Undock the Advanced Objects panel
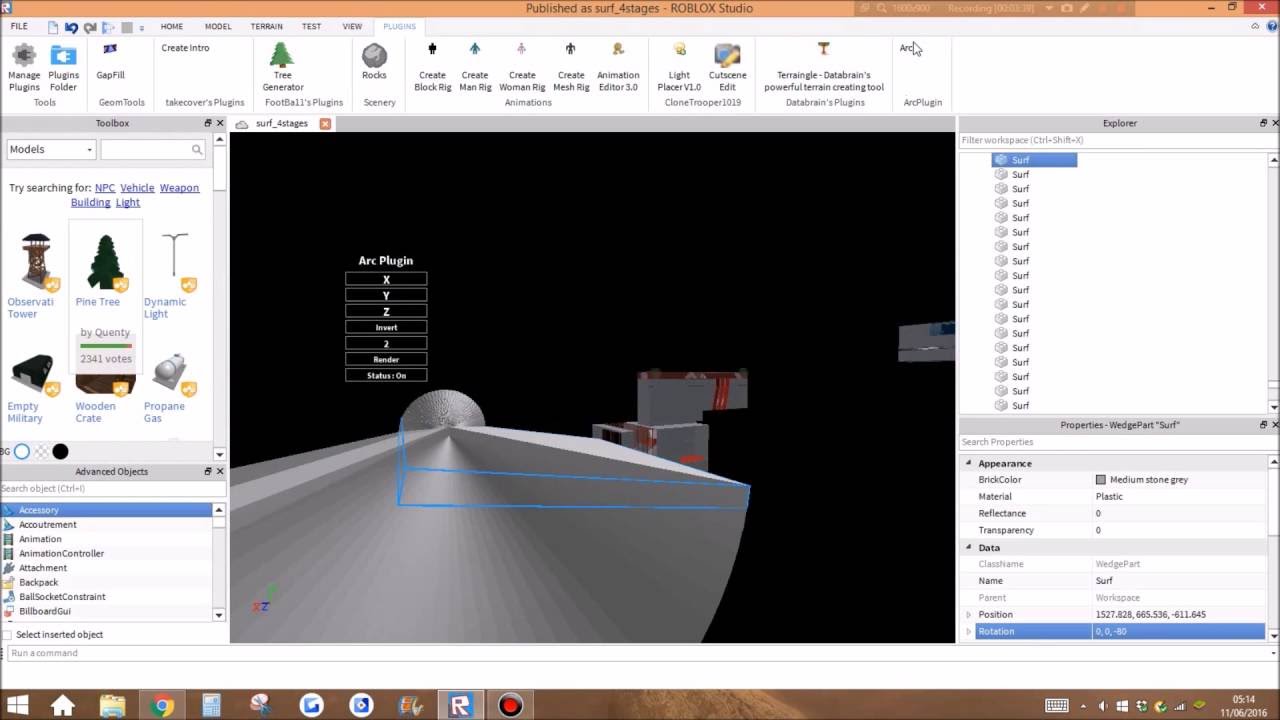Viewport: 1280px width, 720px height. tap(208, 471)
